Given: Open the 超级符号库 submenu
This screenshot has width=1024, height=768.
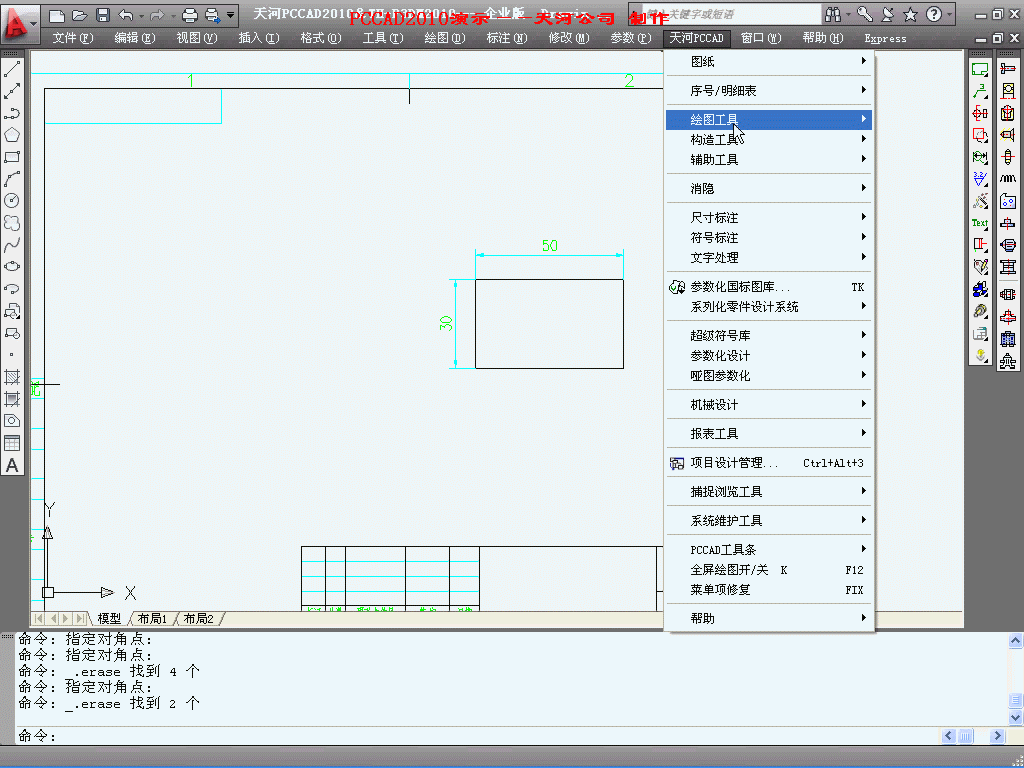Looking at the screenshot, I should 769,335.
